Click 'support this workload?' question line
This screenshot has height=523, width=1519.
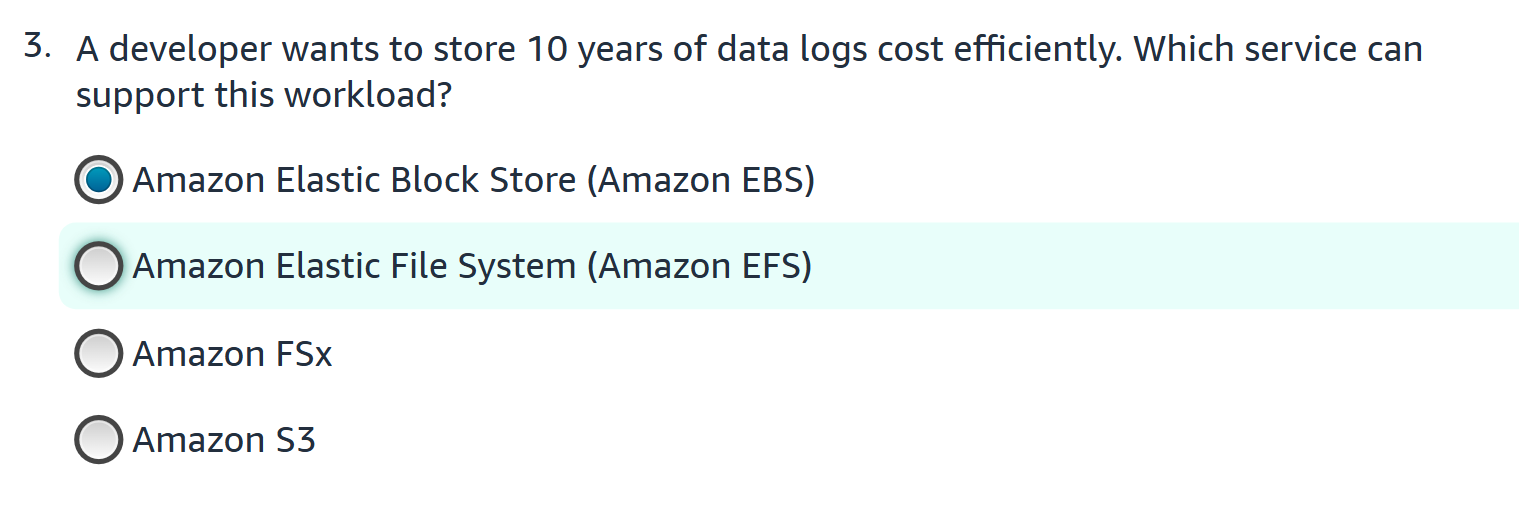pos(263,95)
